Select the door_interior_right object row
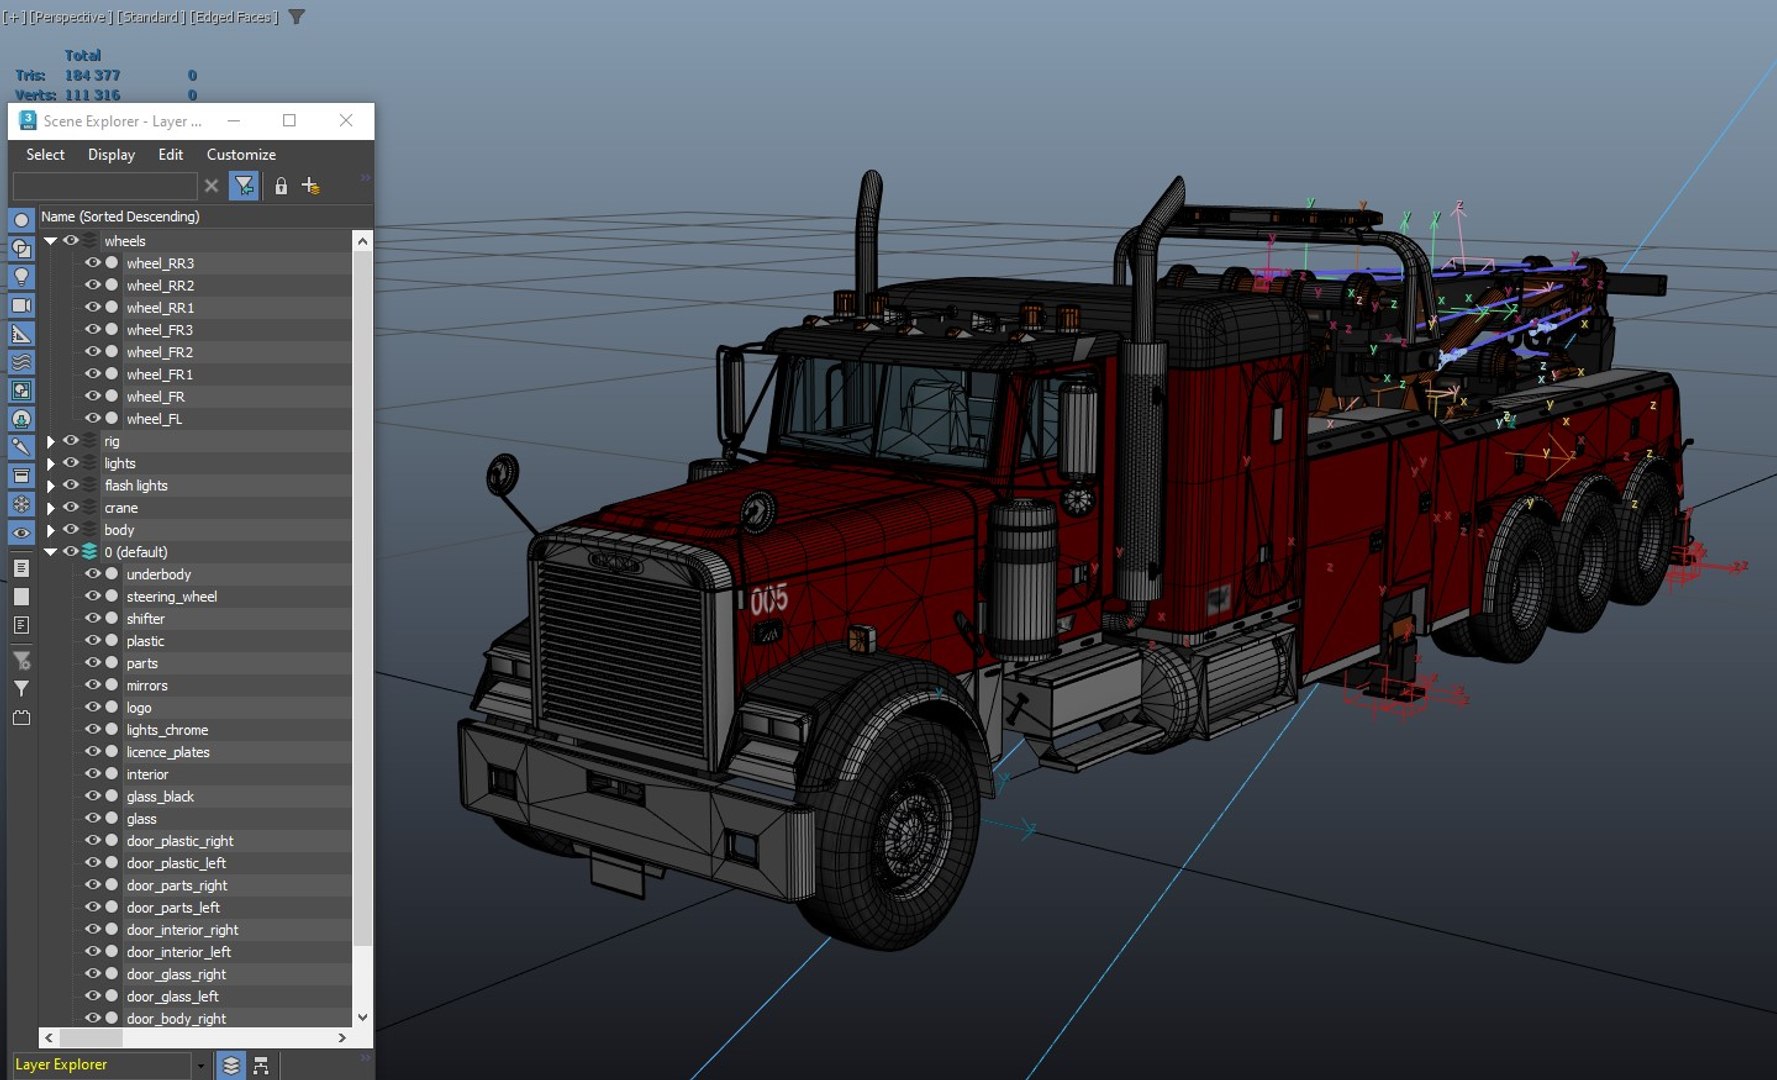Viewport: 1777px width, 1080px height. click(194, 929)
